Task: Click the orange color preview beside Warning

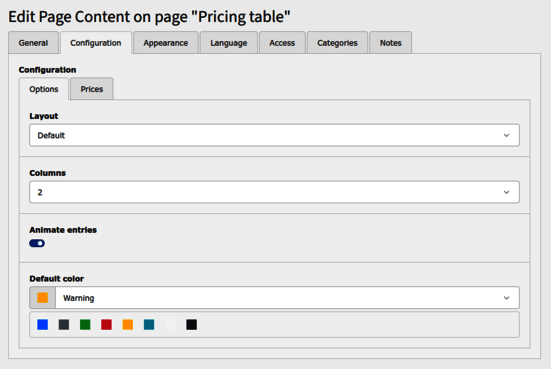Action: 43,298
